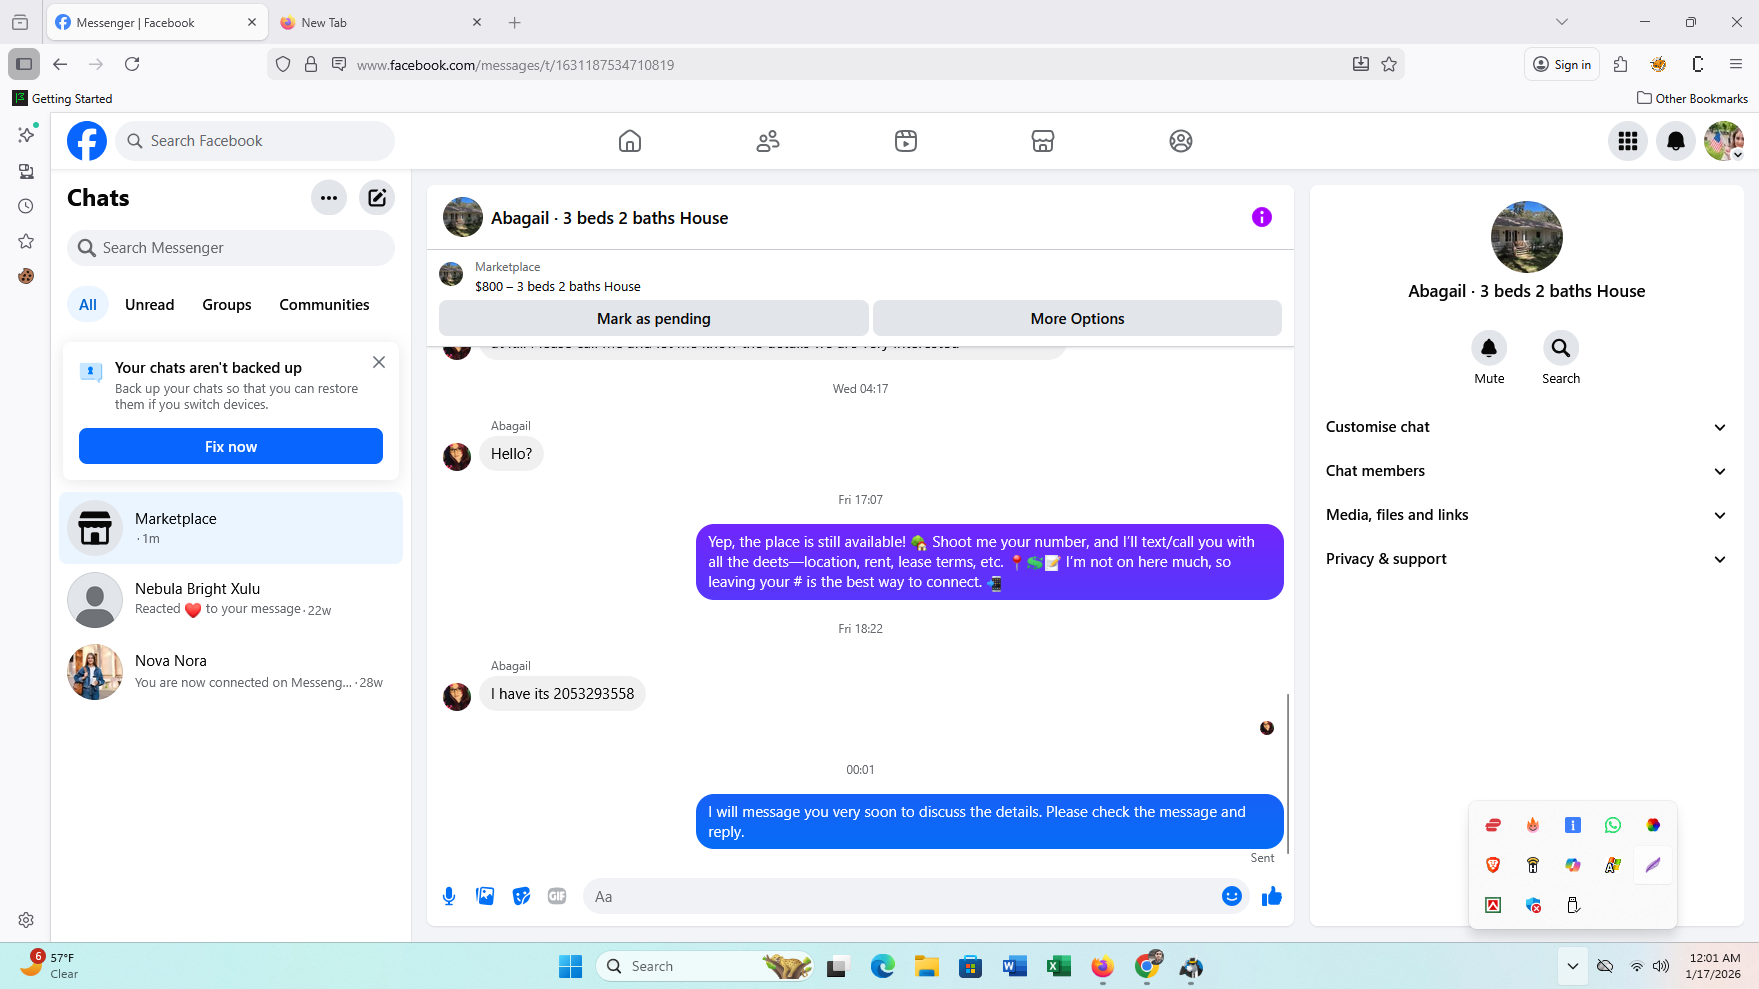This screenshot has height=989, width=1759.
Task: Expand Privacy & support section
Action: click(1526, 559)
